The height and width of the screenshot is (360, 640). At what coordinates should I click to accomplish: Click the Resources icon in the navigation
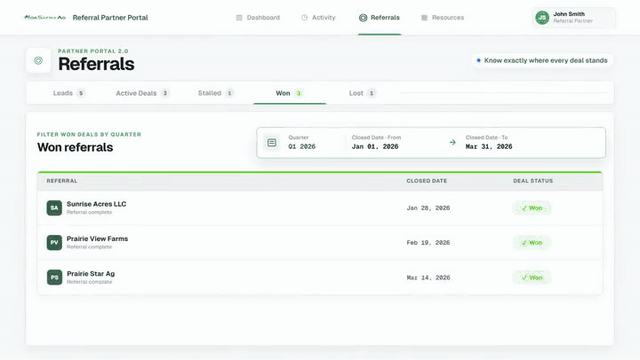coord(424,18)
